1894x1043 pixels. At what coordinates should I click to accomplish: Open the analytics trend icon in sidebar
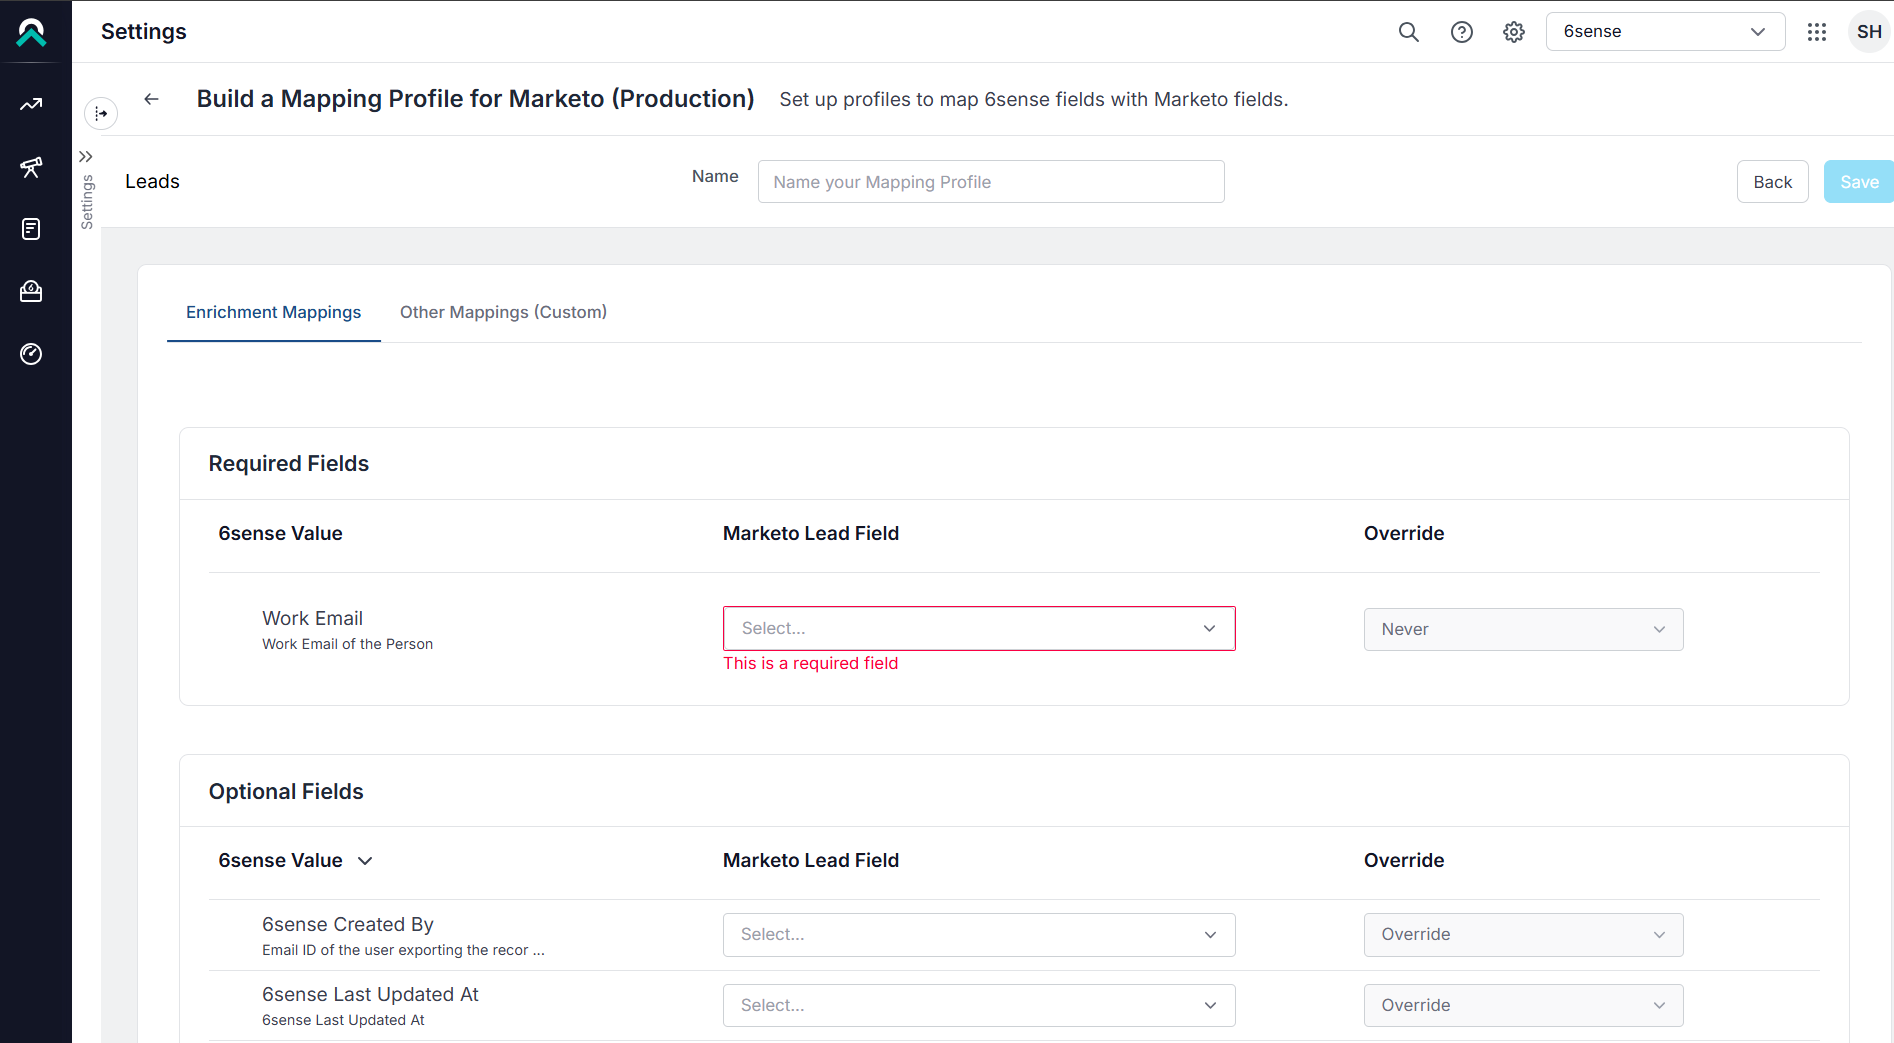coord(31,104)
